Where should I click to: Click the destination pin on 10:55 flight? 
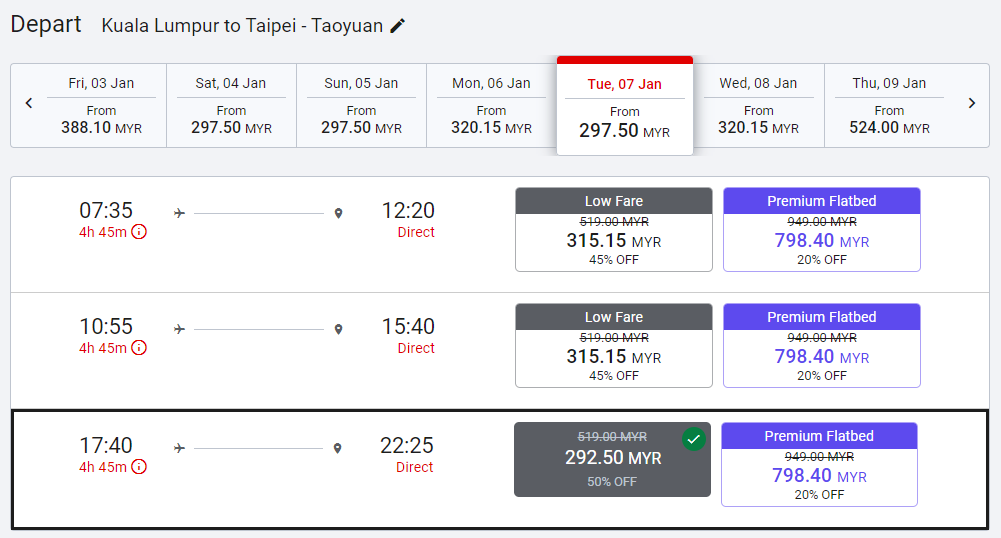click(339, 329)
